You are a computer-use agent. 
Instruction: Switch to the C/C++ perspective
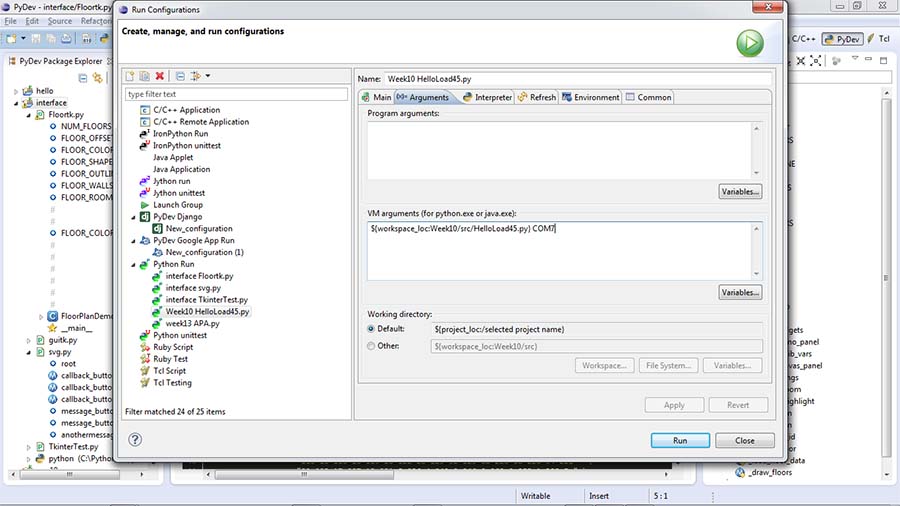804,39
